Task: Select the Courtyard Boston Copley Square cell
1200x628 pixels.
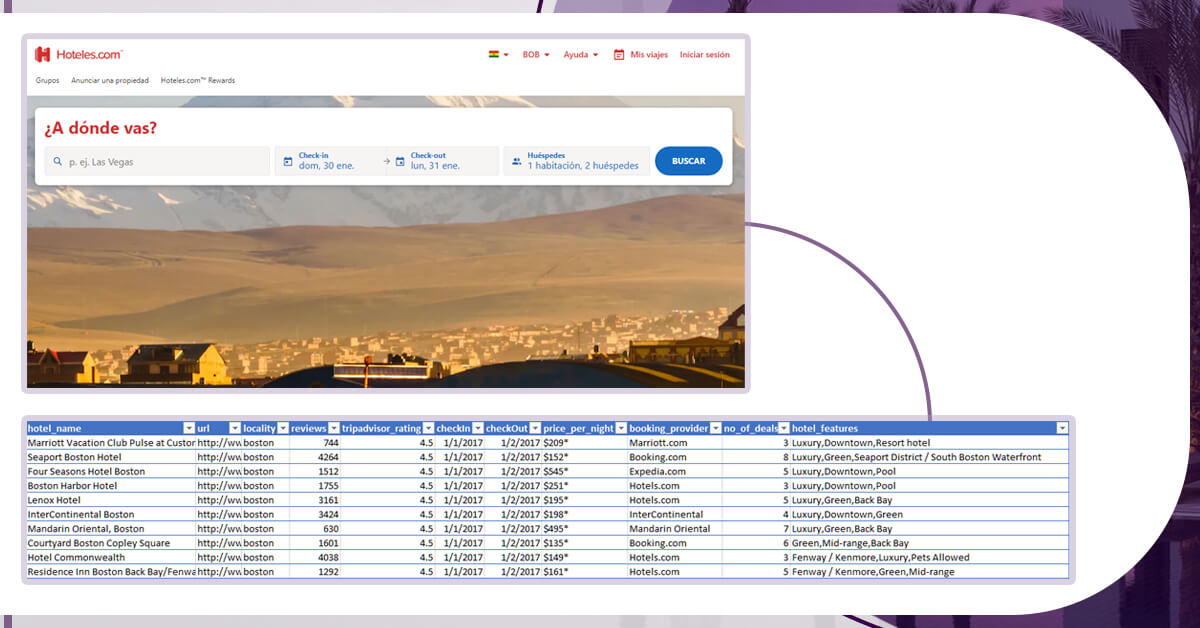Action: (111, 543)
